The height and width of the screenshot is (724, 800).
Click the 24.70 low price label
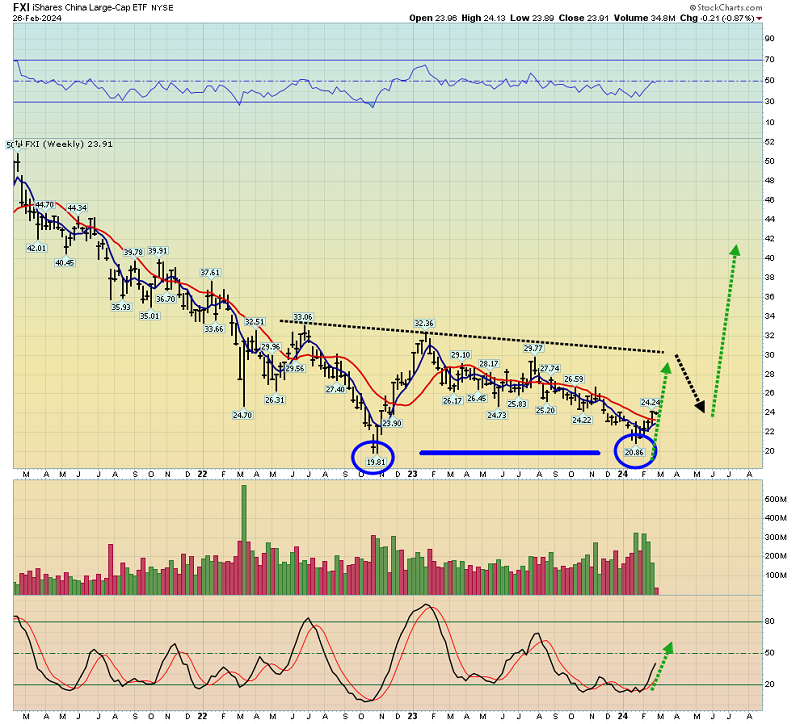click(242, 415)
